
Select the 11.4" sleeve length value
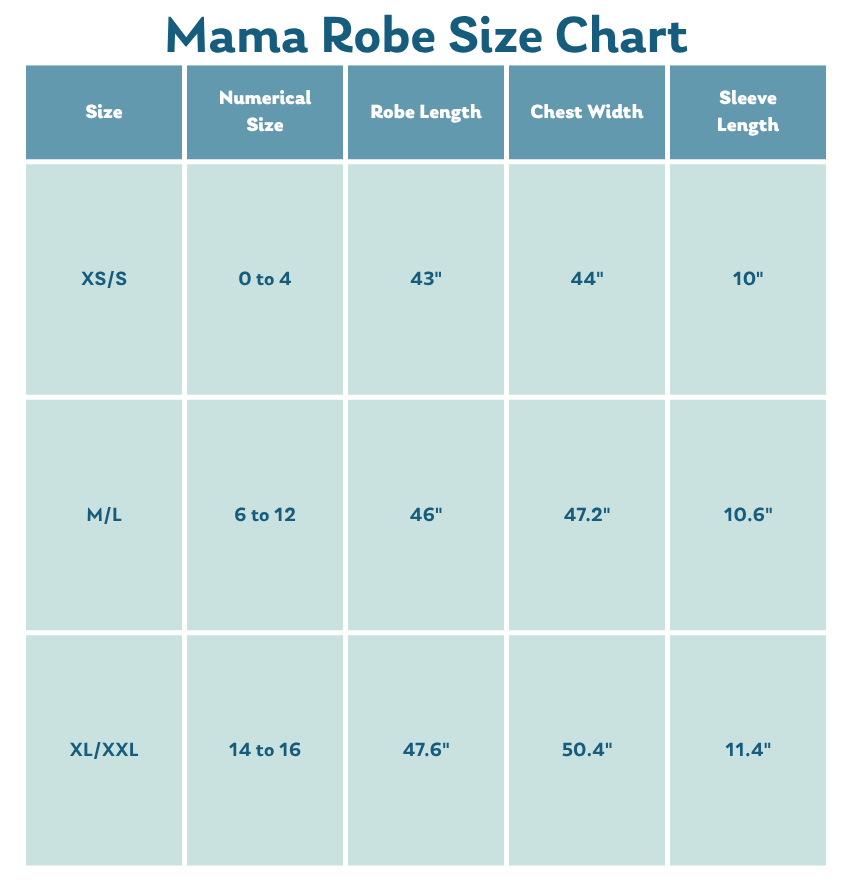pyautogui.click(x=748, y=750)
